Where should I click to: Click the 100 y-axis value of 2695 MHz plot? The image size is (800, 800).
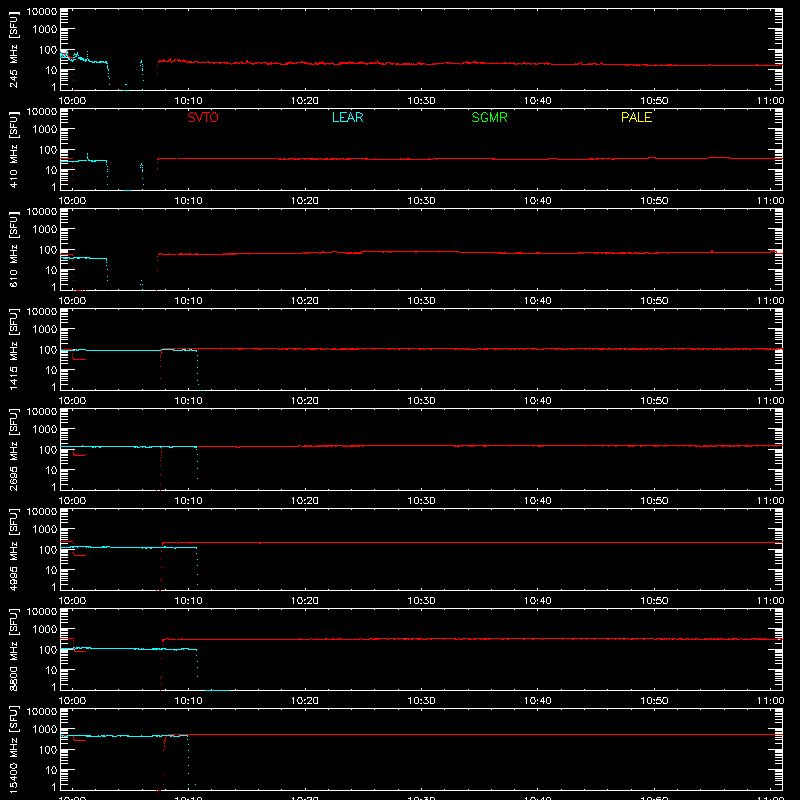tap(48, 449)
